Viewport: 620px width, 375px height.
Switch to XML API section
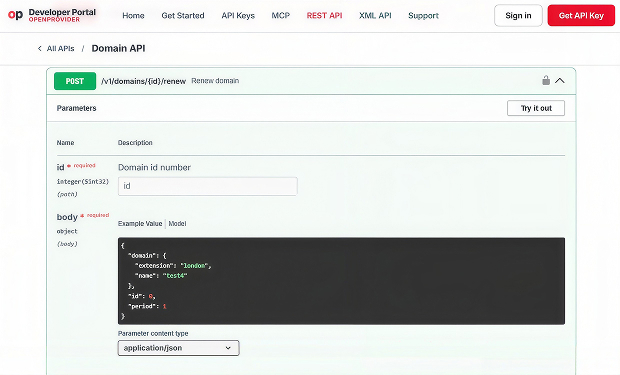(x=375, y=15)
